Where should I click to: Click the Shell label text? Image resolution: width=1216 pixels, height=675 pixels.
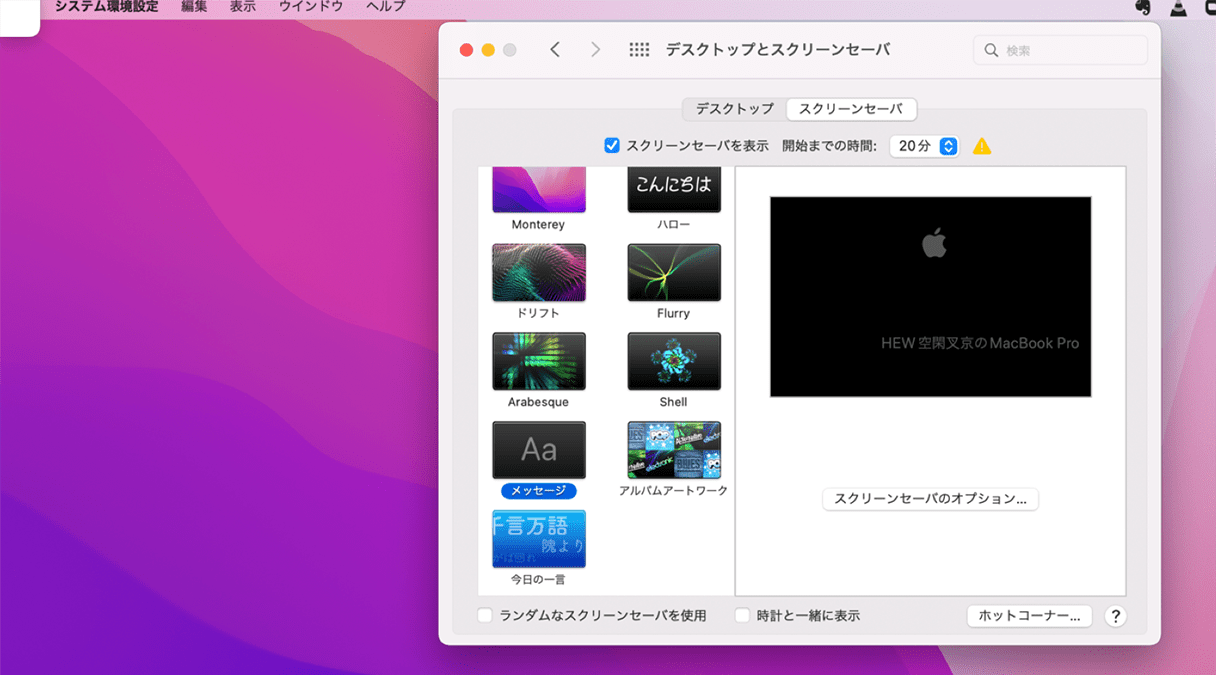[674, 403]
